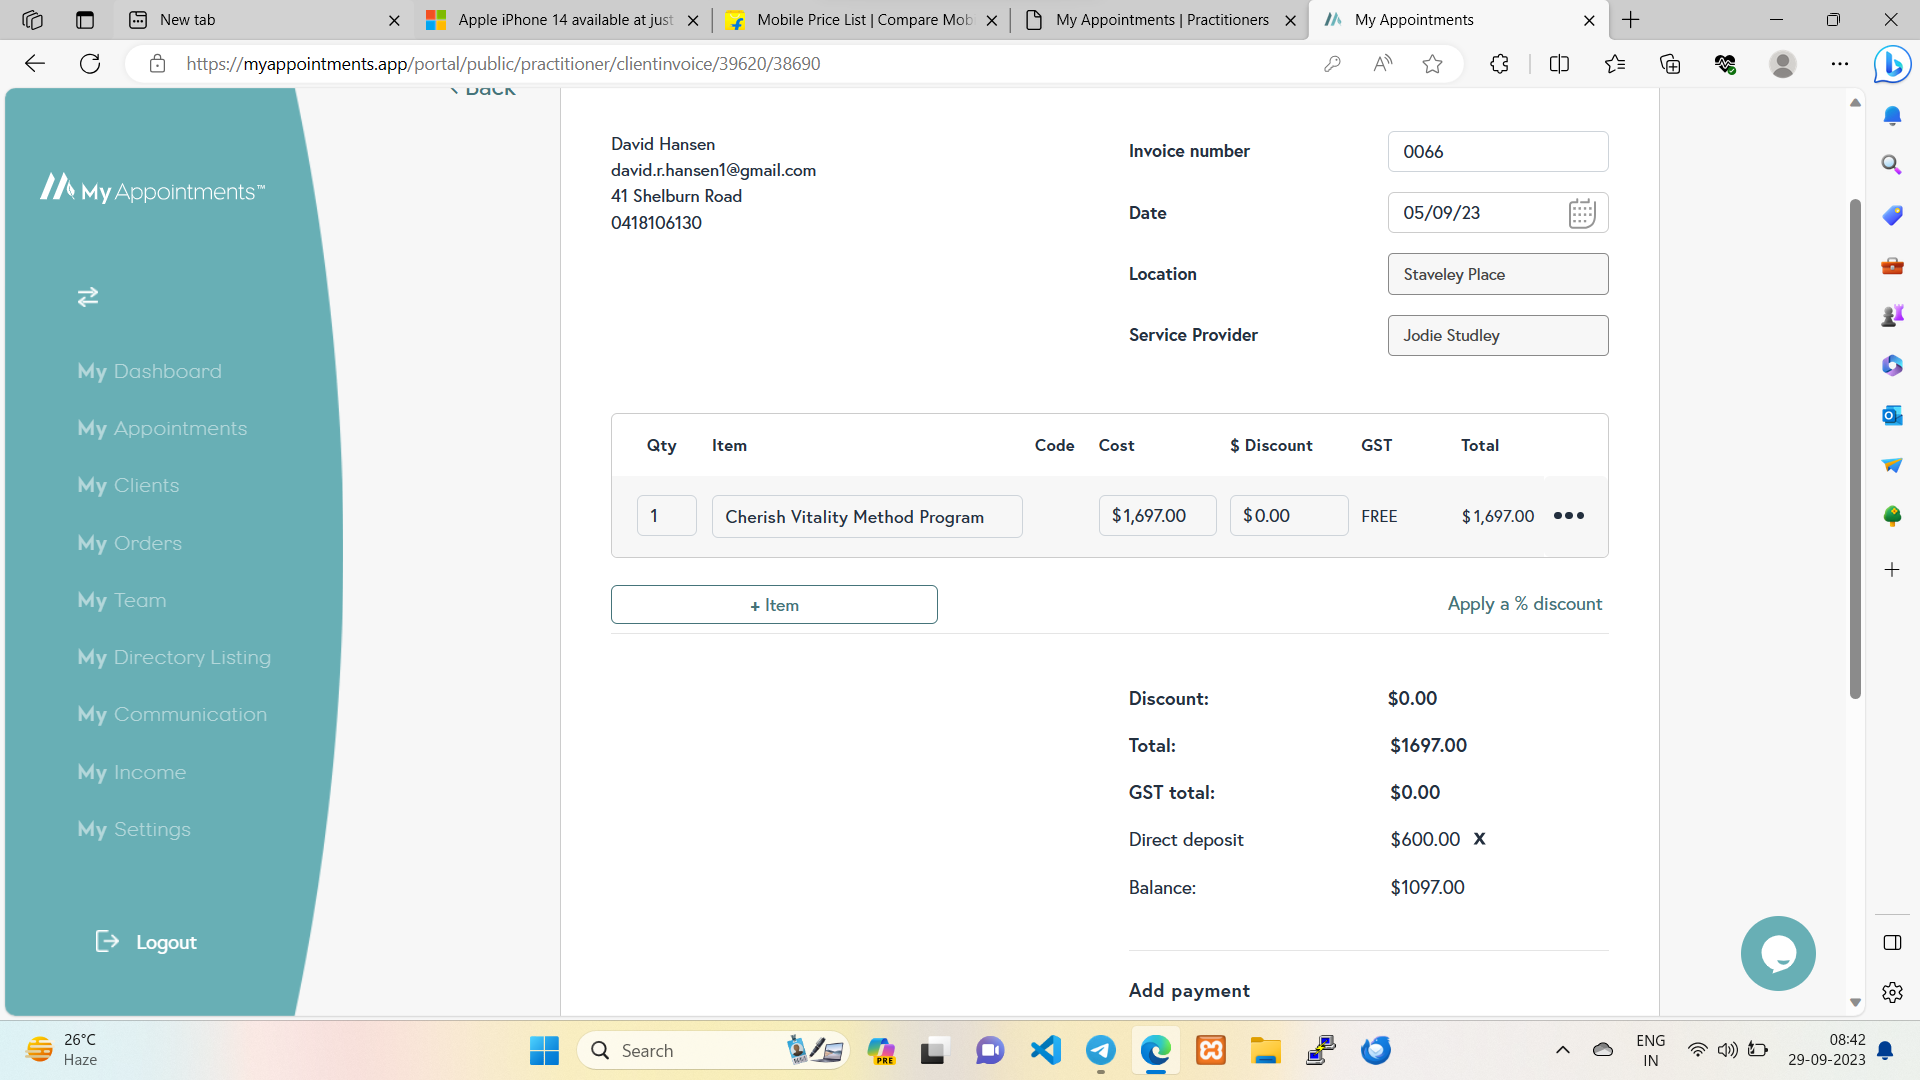Click the page vertical scrollbar thumb
This screenshot has height=1080, width=1920.
coord(1854,450)
